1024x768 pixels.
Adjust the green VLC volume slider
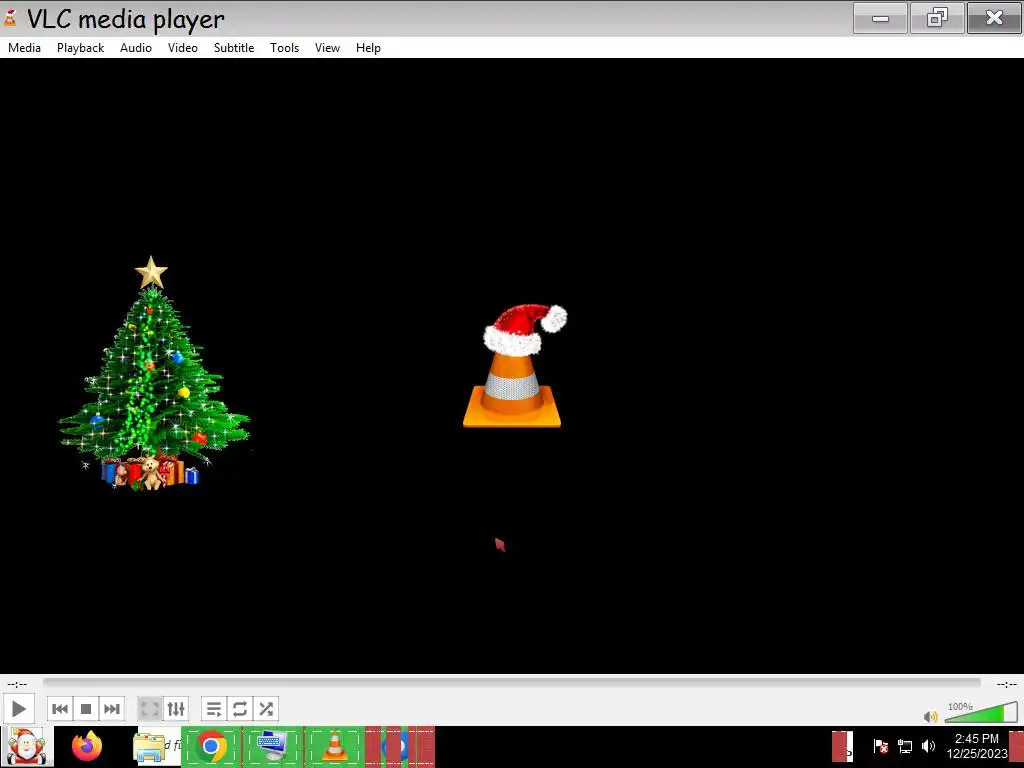981,712
